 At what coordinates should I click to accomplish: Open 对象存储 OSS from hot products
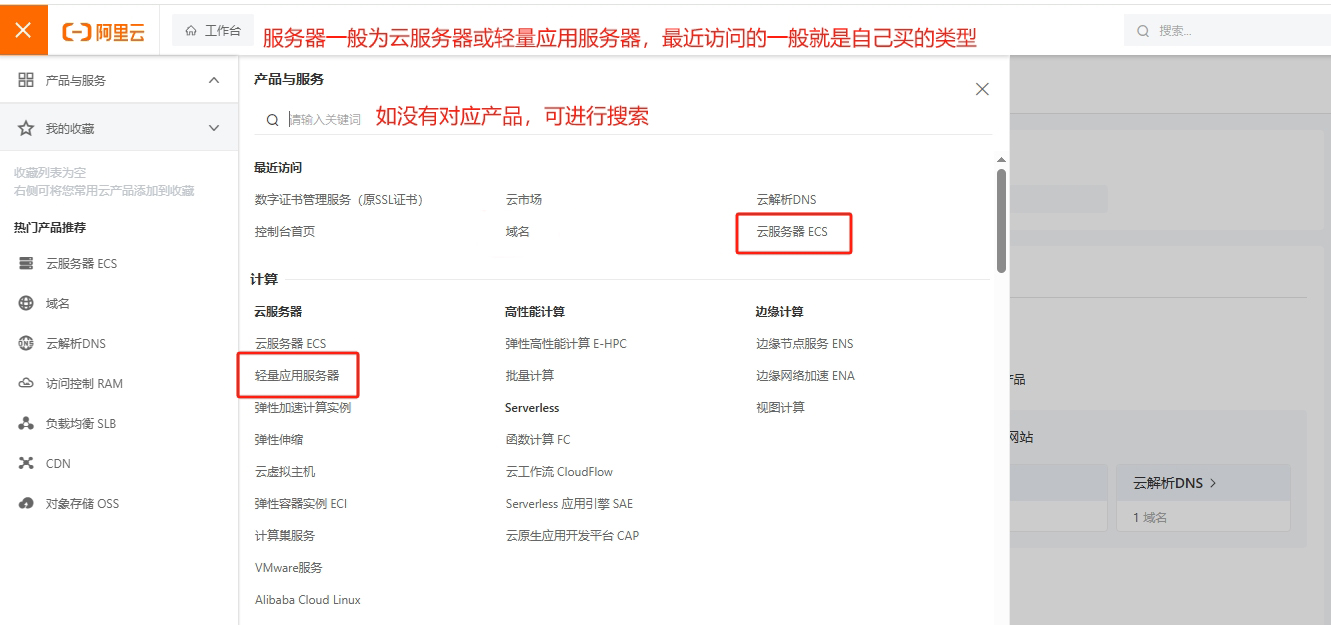(82, 504)
